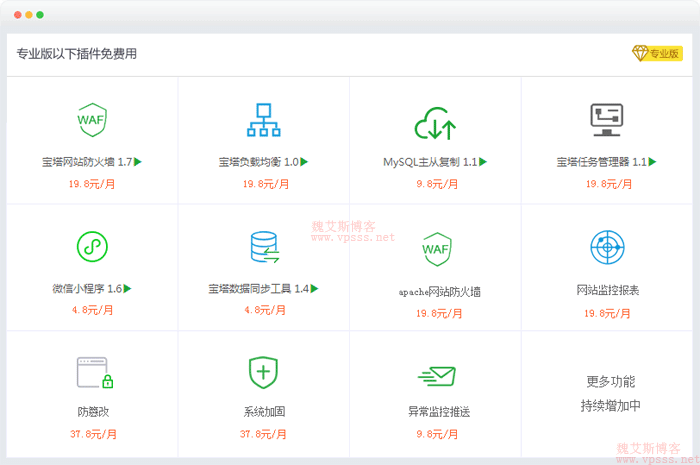Screen dimensions: 700x465
Task: Click the 9.8元/月 price under MySQL主从复制
Action: tap(437, 184)
